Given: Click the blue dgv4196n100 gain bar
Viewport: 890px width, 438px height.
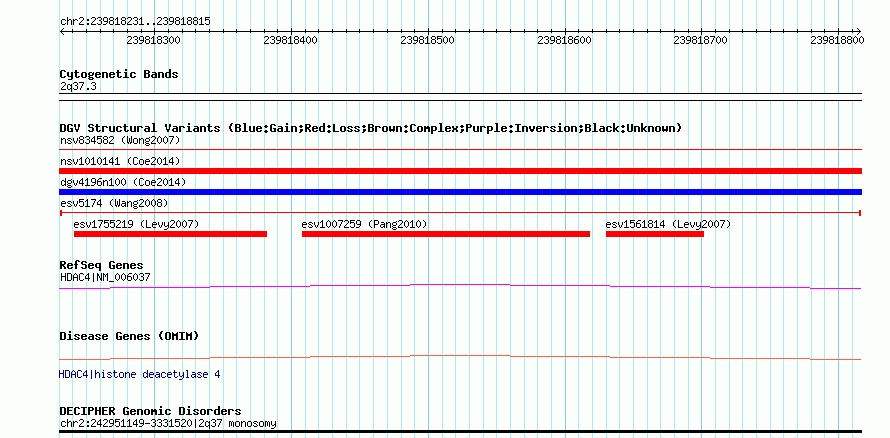Looking at the screenshot, I should point(460,192).
